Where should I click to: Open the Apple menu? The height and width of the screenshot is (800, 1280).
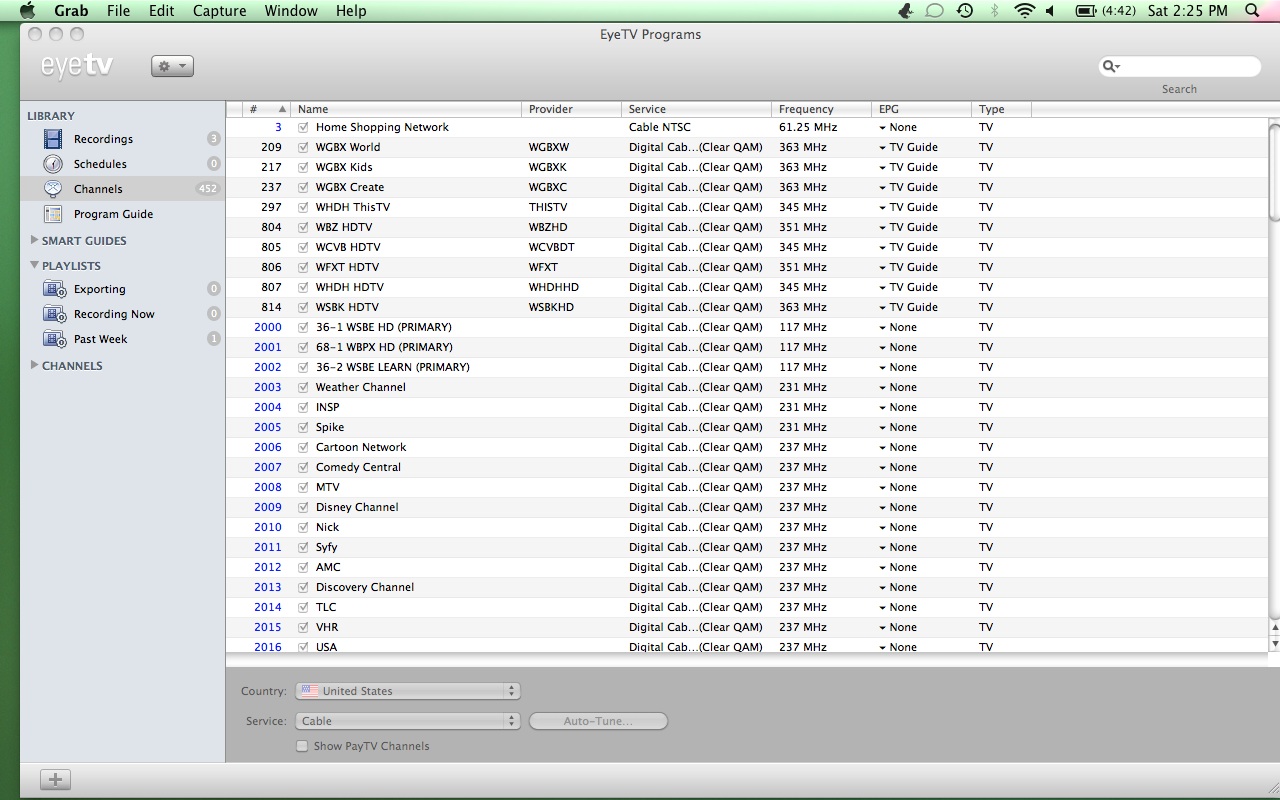pyautogui.click(x=27, y=11)
